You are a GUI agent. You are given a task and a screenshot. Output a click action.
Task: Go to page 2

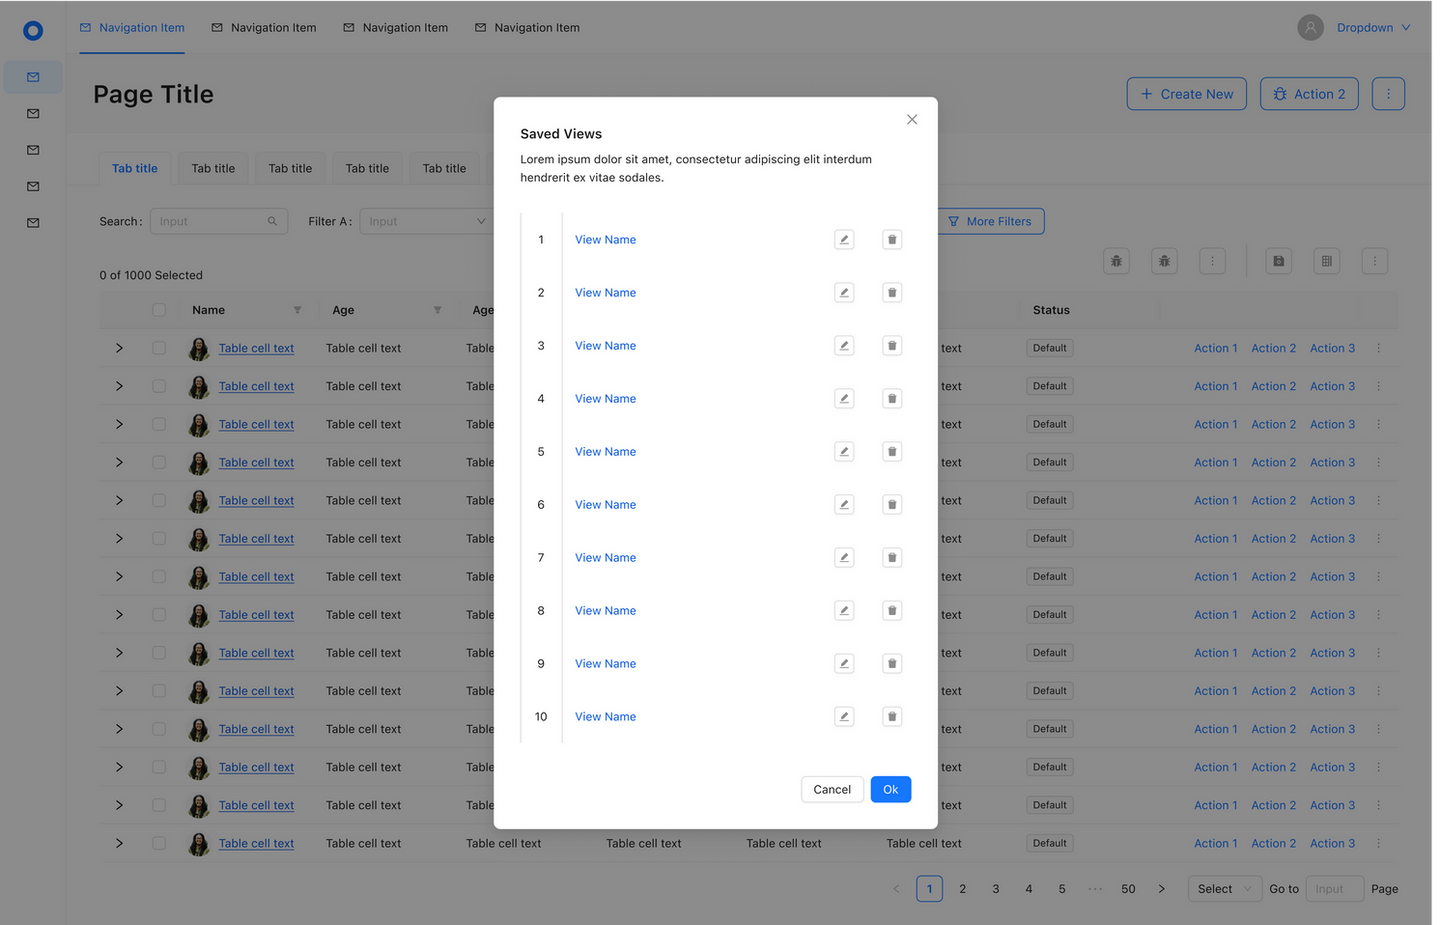point(962,889)
